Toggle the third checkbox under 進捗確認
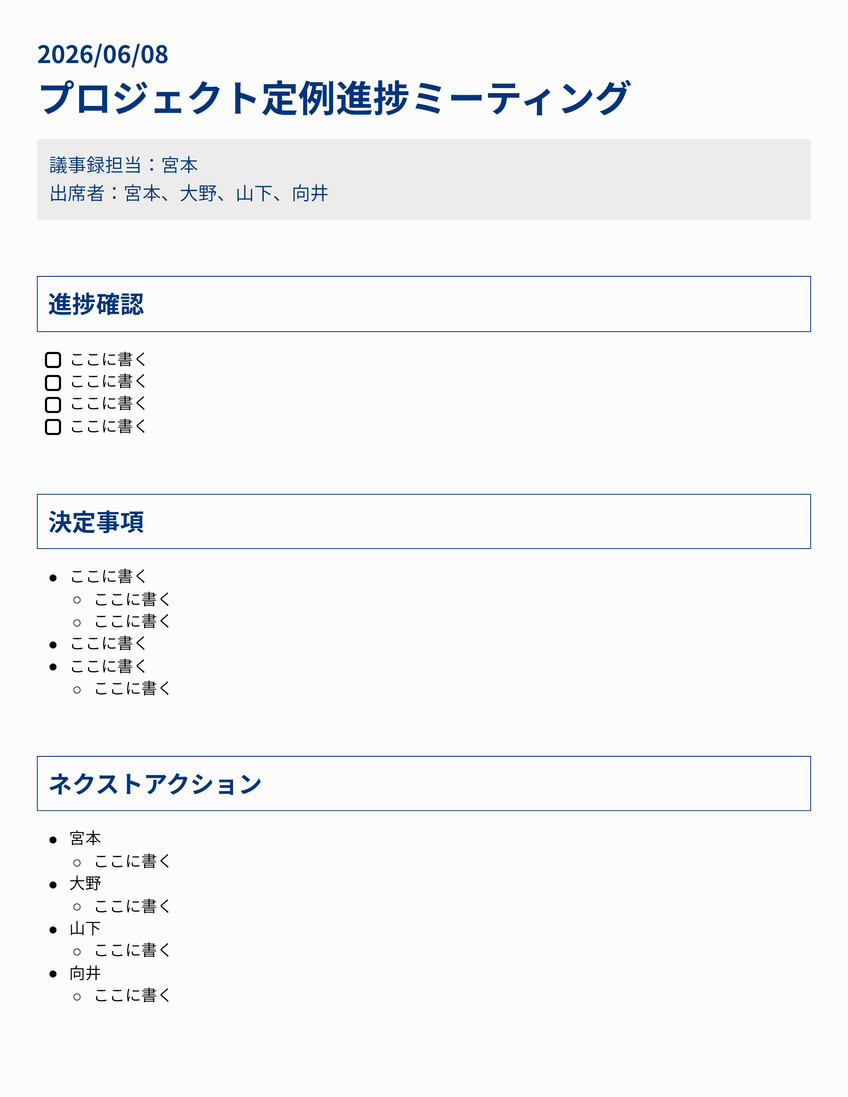Image resolution: width=848 pixels, height=1097 pixels. pos(53,404)
